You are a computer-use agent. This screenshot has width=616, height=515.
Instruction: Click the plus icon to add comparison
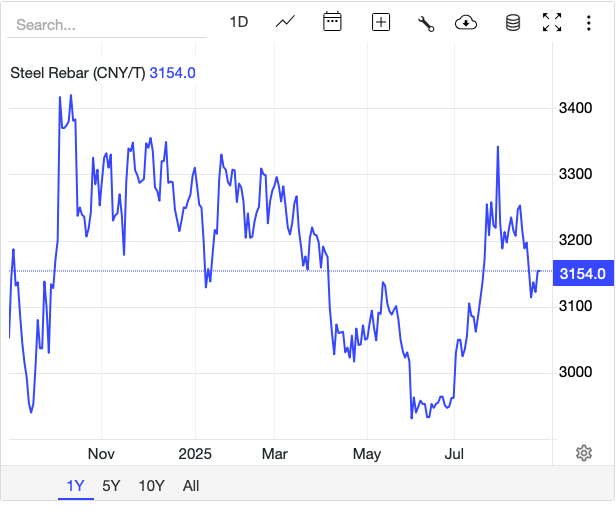[381, 22]
